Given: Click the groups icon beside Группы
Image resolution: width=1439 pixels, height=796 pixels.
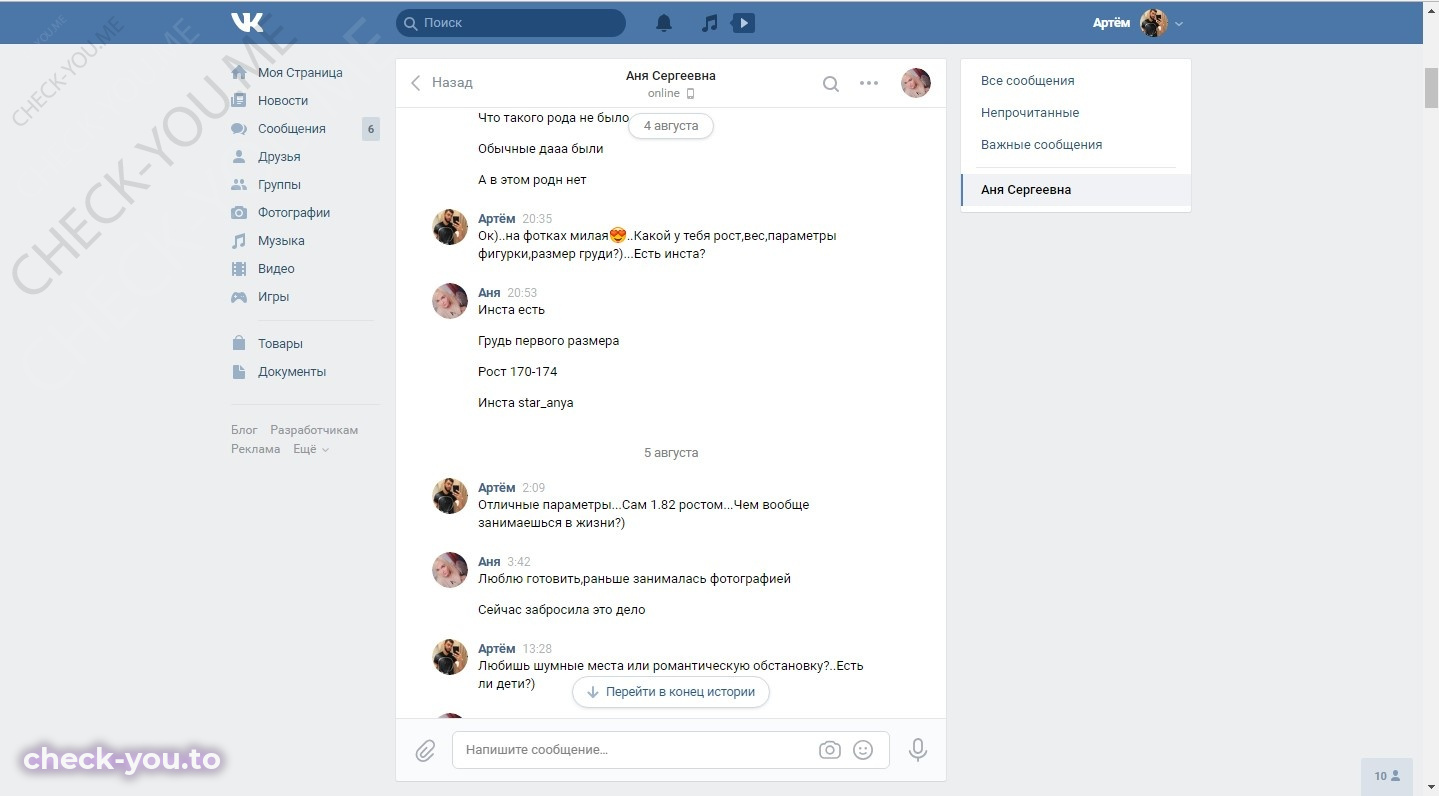Looking at the screenshot, I should (x=239, y=185).
